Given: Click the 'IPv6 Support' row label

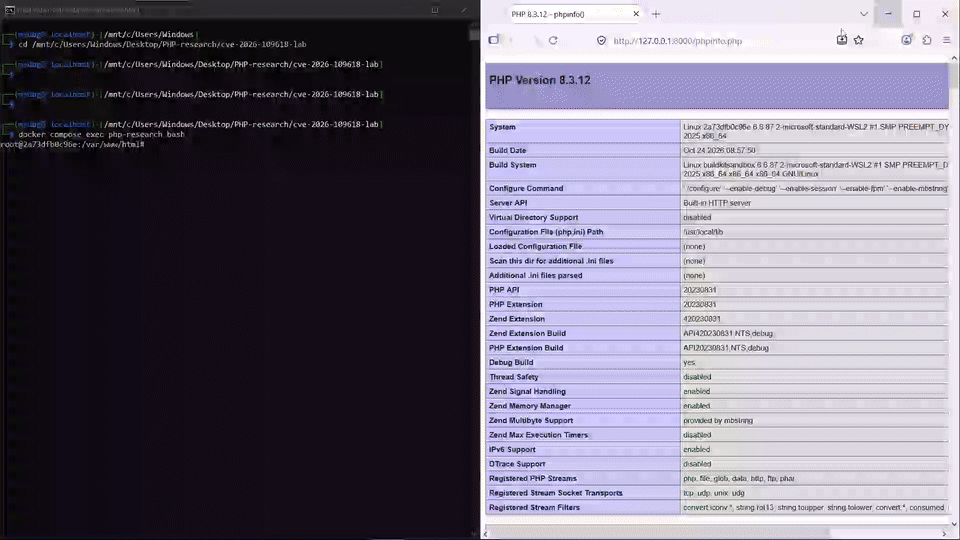Looking at the screenshot, I should point(512,449).
